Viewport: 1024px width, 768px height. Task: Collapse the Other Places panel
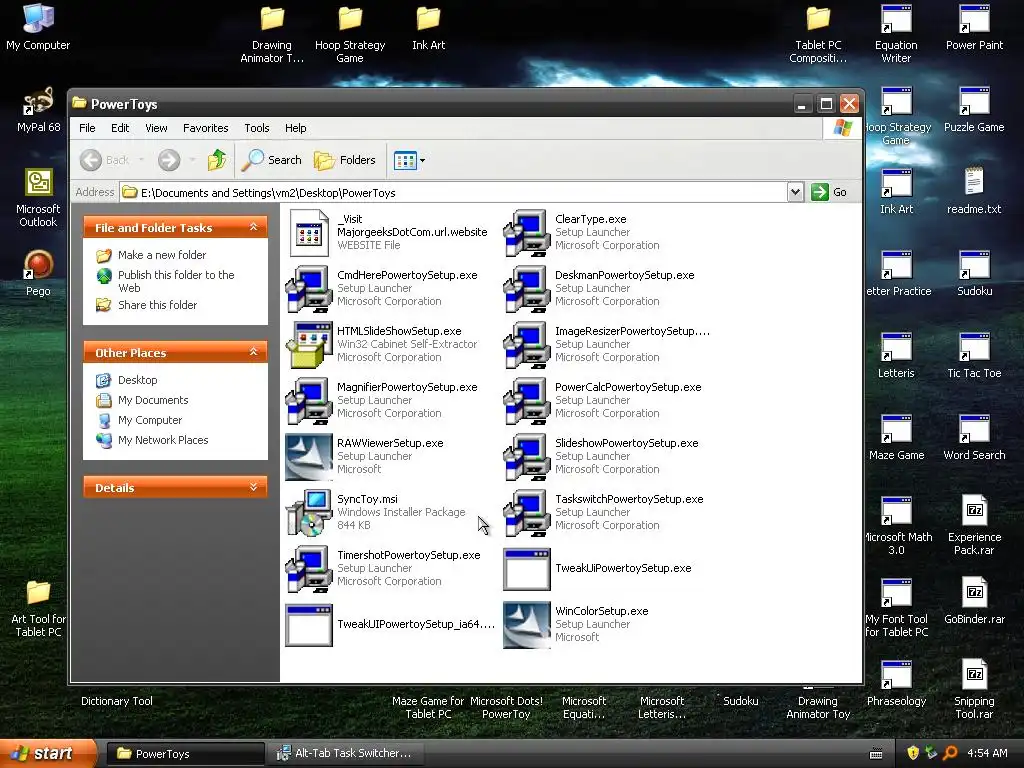tap(253, 353)
